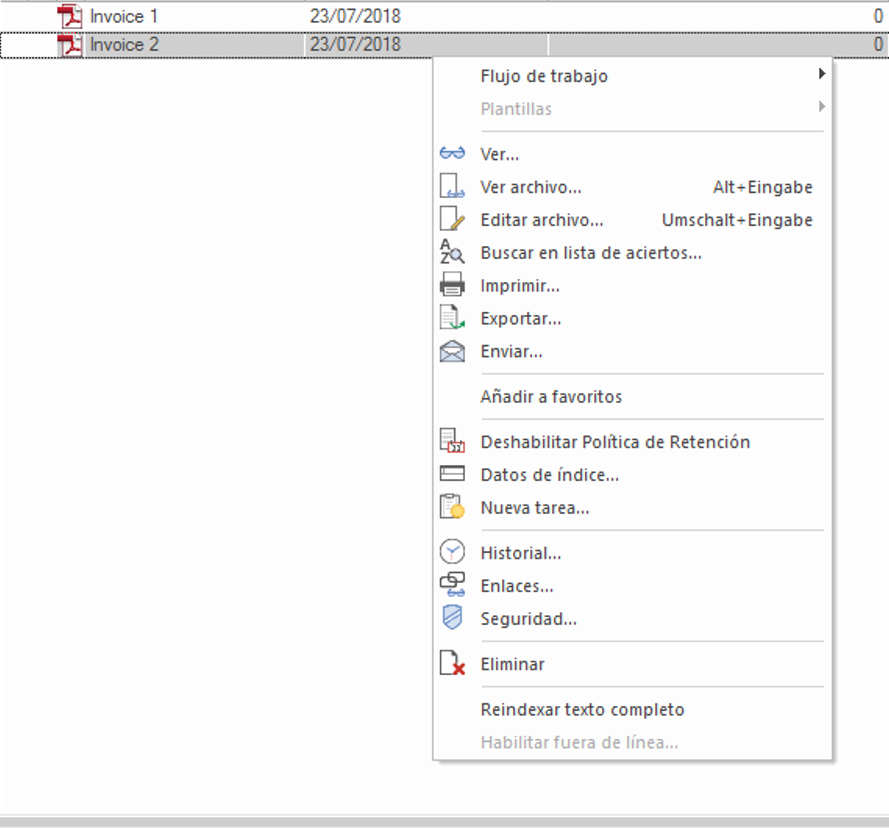Choose Ver... from the context menu
889x828 pixels.
633,154
